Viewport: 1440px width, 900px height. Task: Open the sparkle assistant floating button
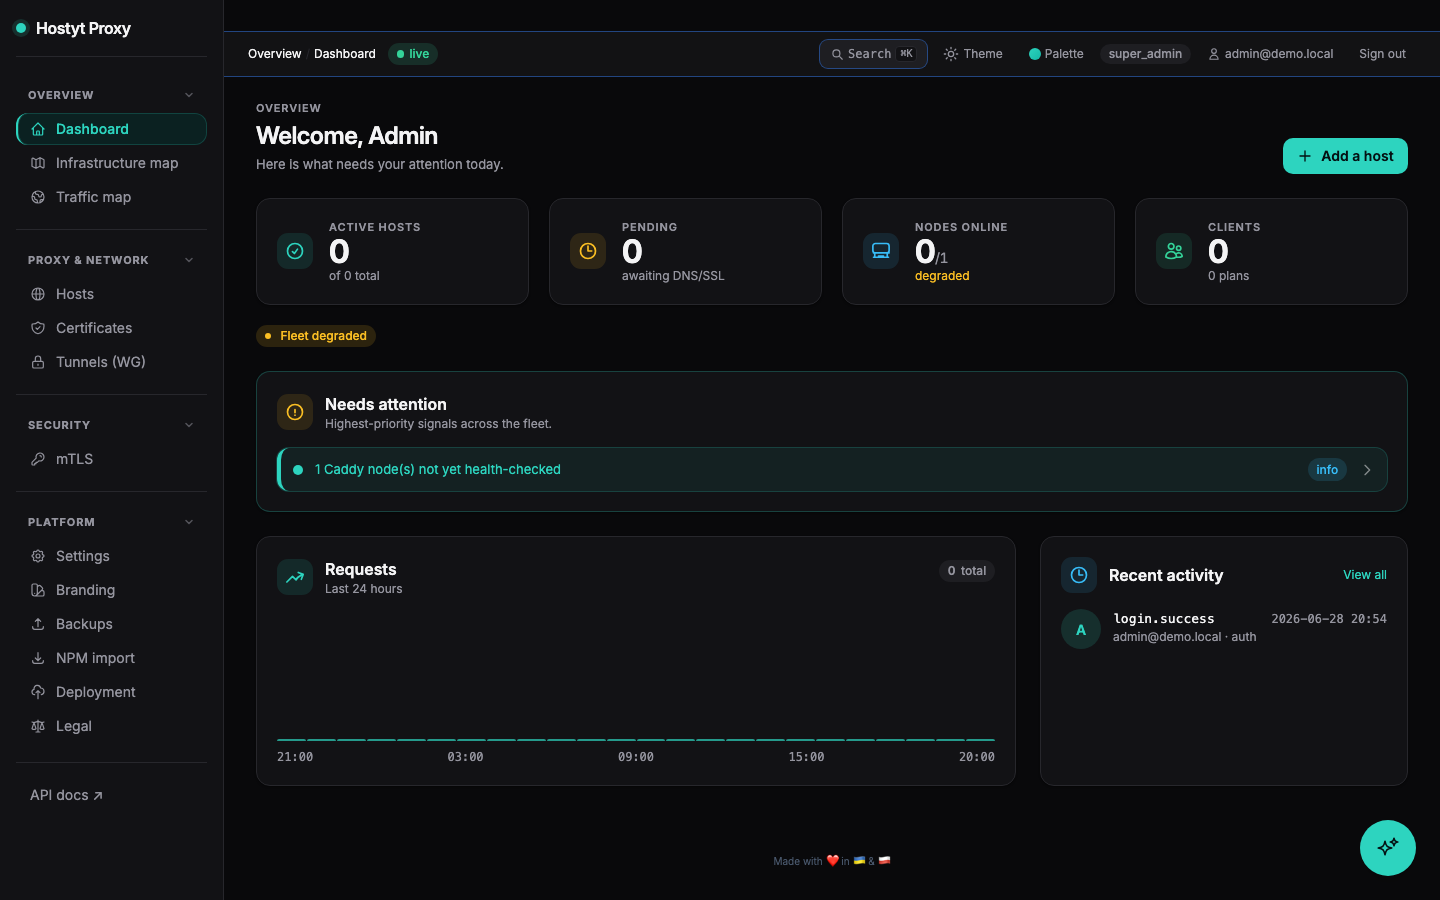pos(1388,848)
